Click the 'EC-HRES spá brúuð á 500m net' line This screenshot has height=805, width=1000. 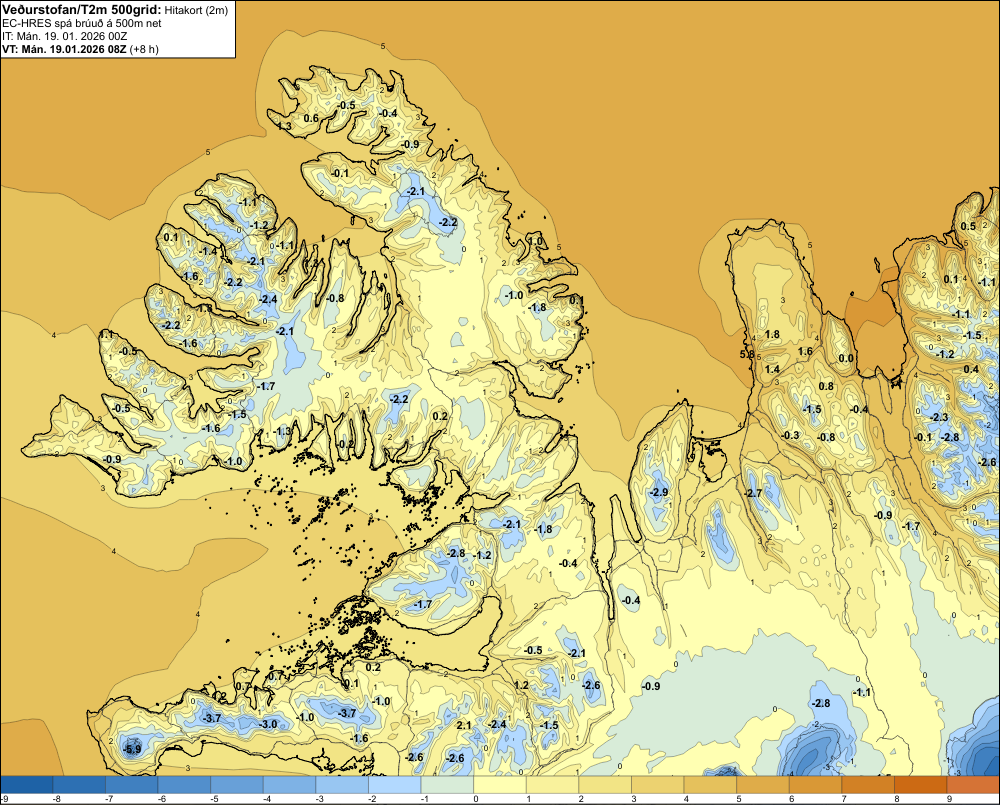82,23
